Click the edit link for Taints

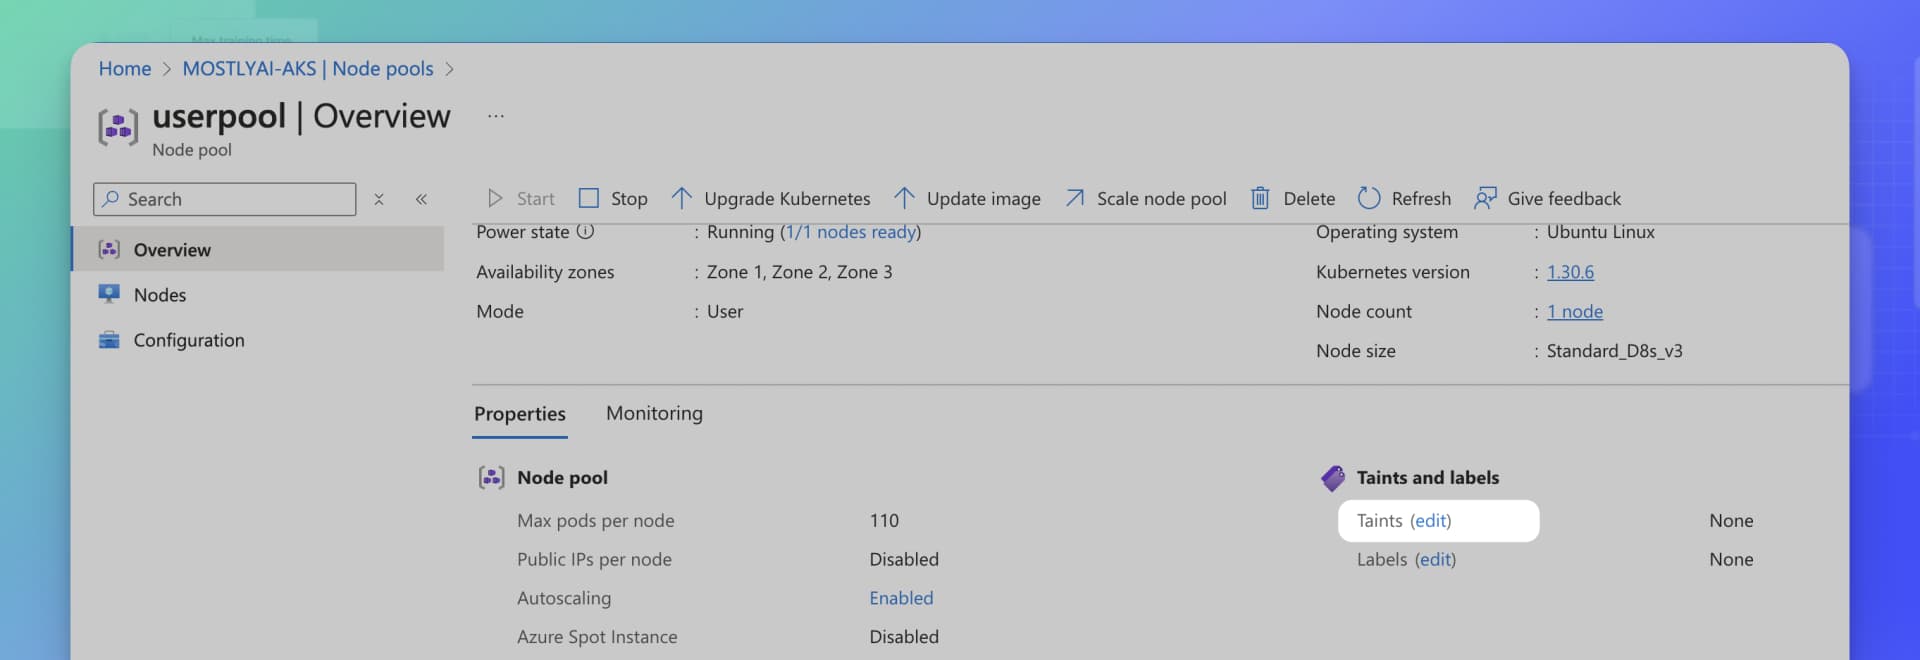[x=1430, y=521]
